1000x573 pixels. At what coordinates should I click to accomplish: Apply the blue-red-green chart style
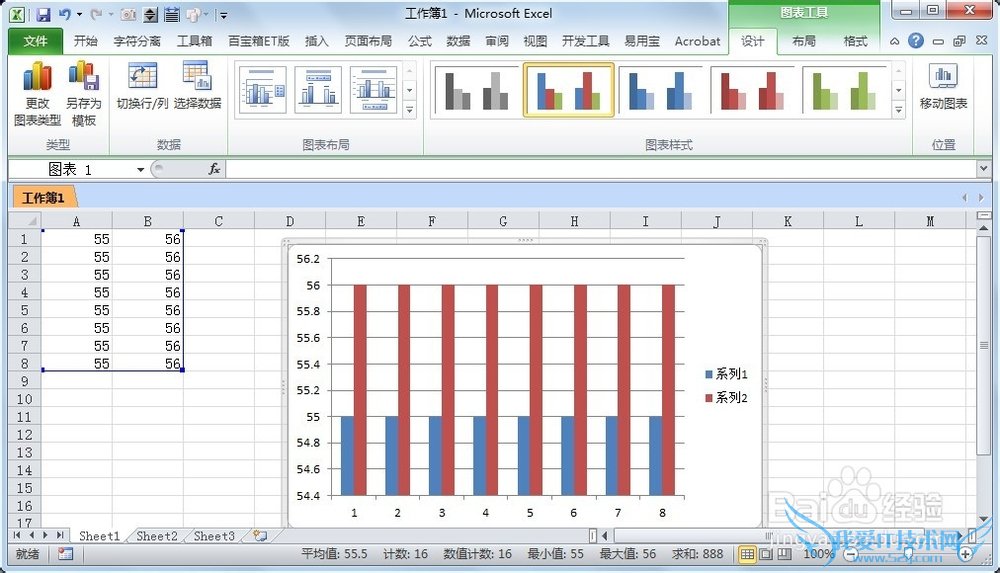tap(568, 91)
